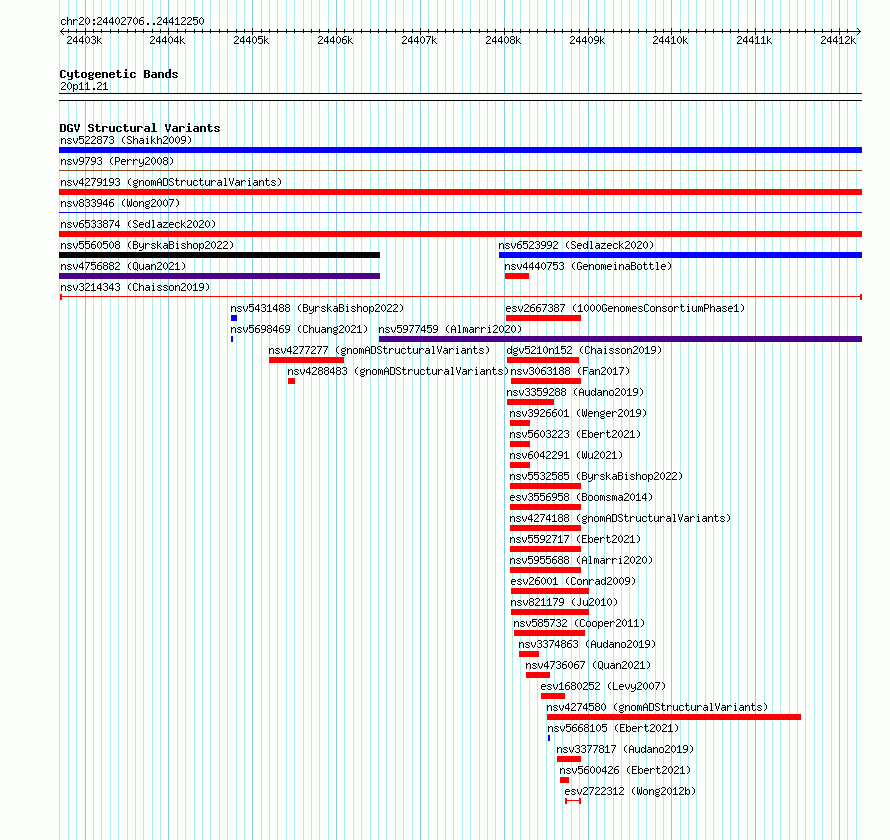This screenshot has height=840, width=890.
Task: Click nsv821179 (Ju2010) label
Action: (x=564, y=602)
